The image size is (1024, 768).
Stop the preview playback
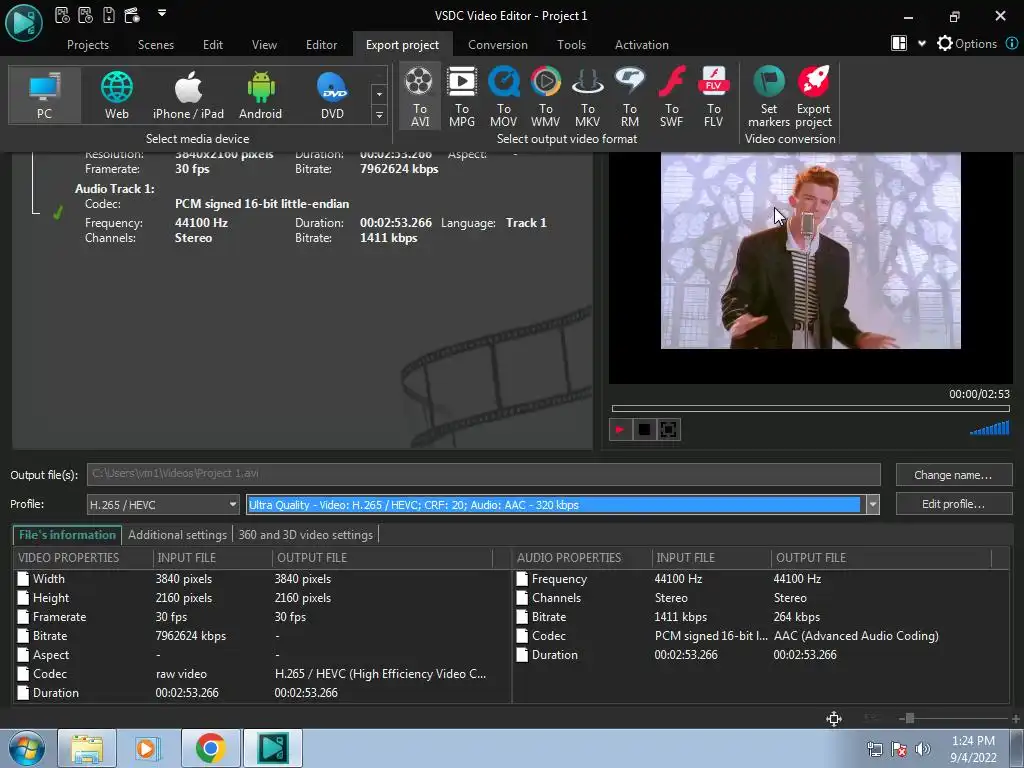point(644,430)
